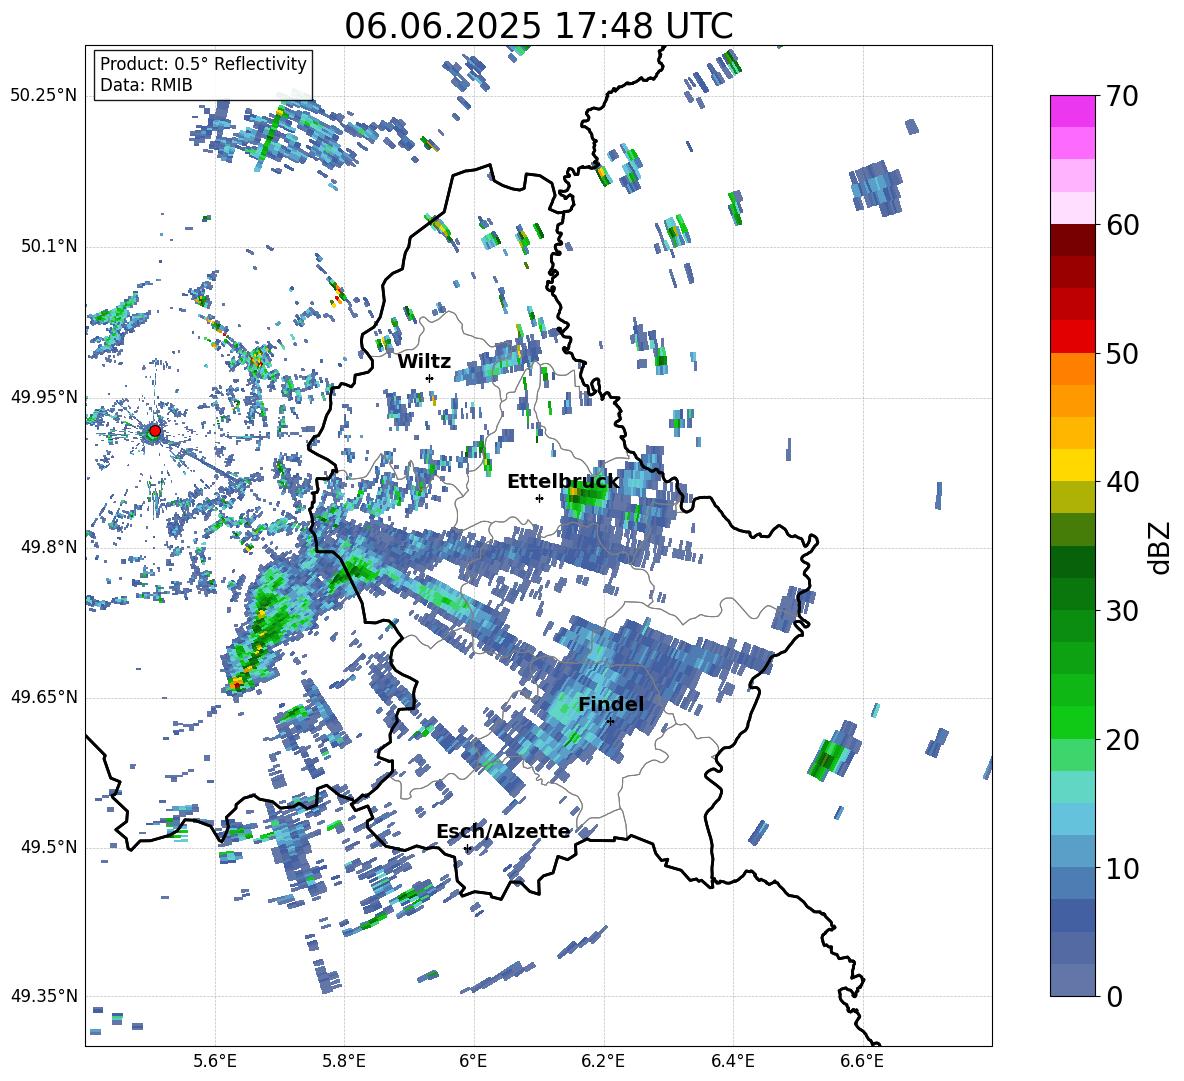
Task: Click the colorbar value 40
Action: pos(1123,482)
